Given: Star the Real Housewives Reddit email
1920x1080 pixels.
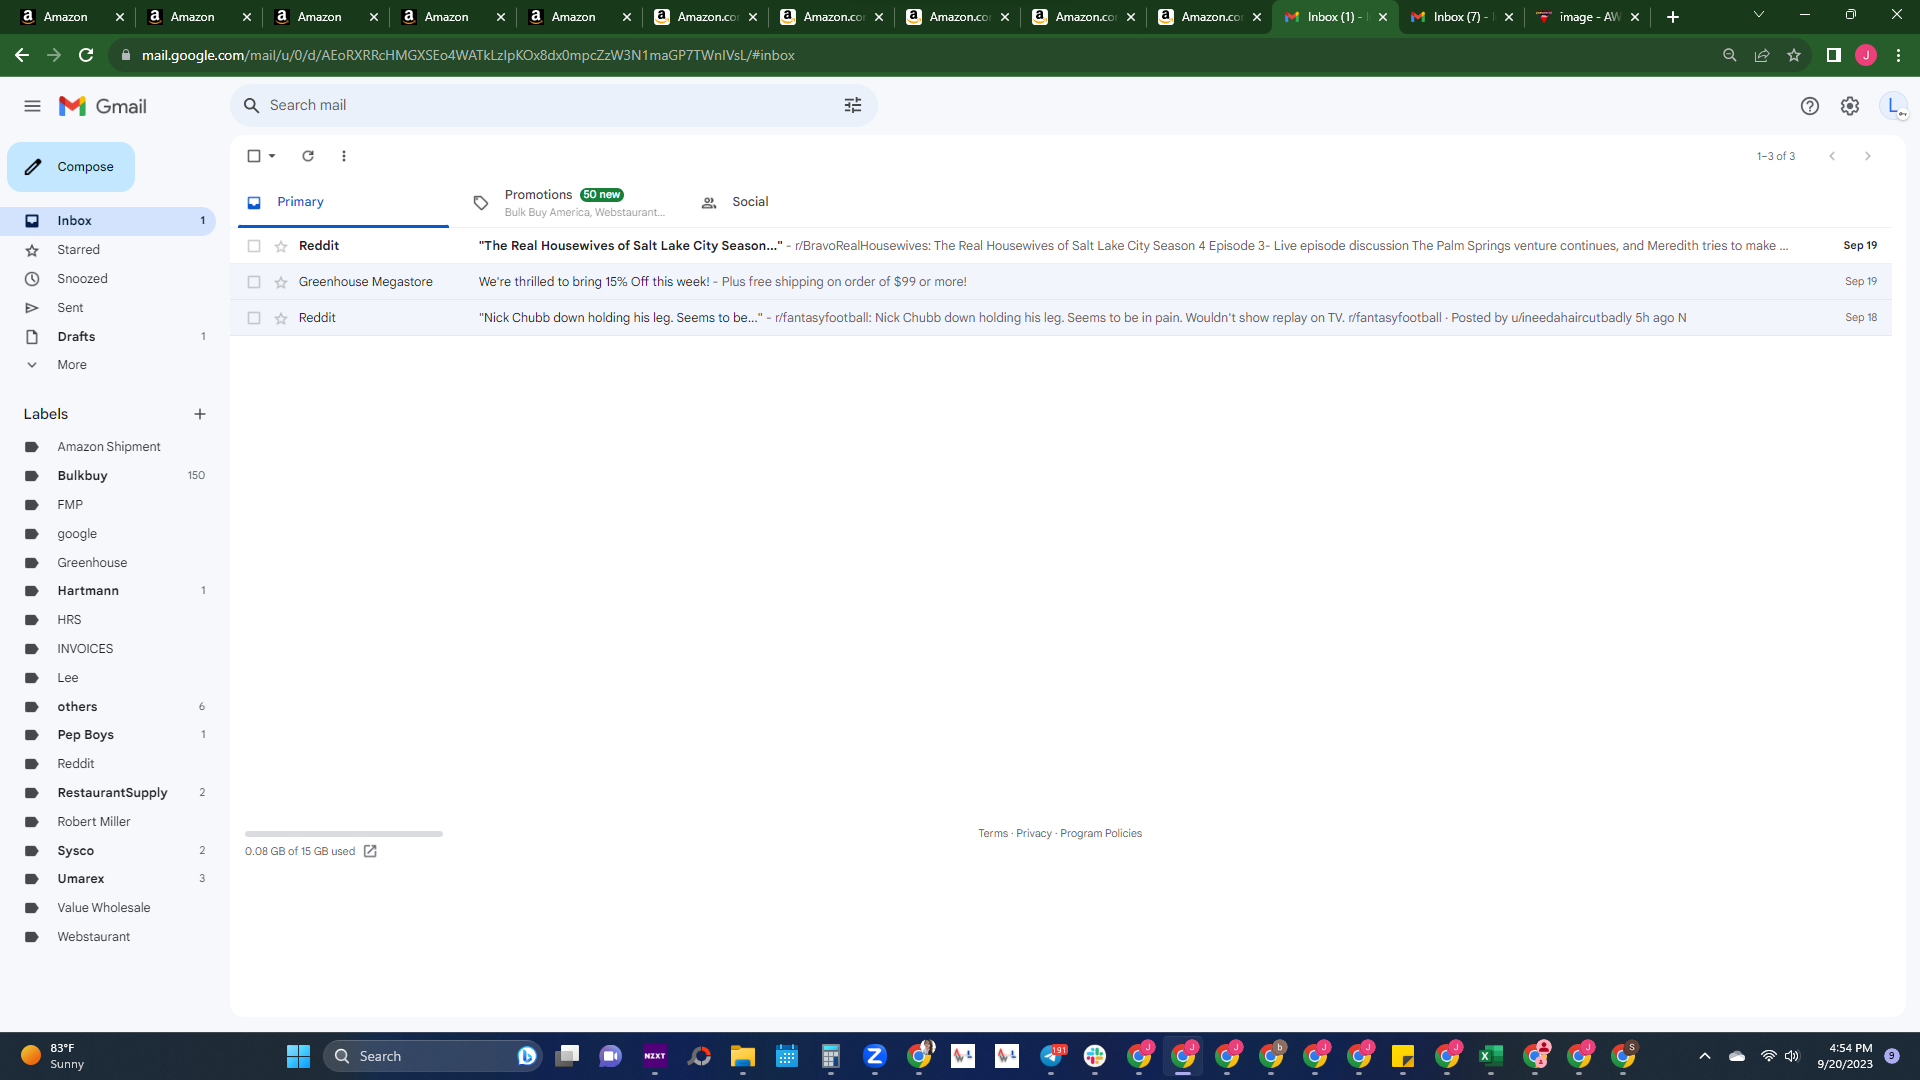Looking at the screenshot, I should coord(281,246).
